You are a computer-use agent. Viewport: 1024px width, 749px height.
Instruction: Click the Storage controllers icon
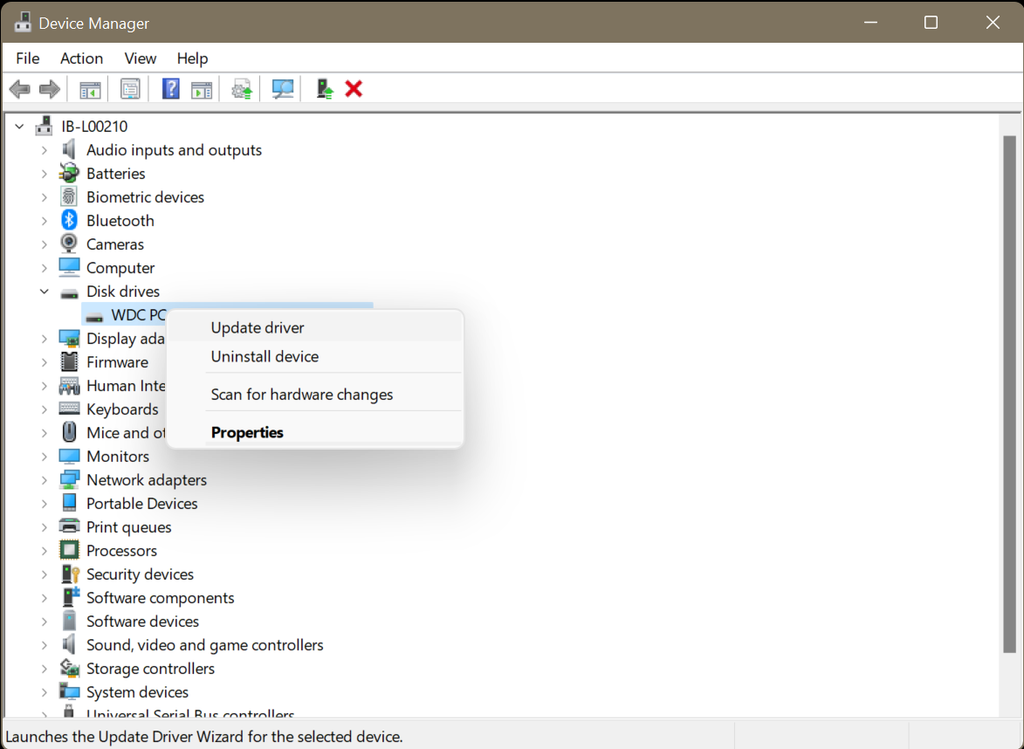click(x=69, y=668)
